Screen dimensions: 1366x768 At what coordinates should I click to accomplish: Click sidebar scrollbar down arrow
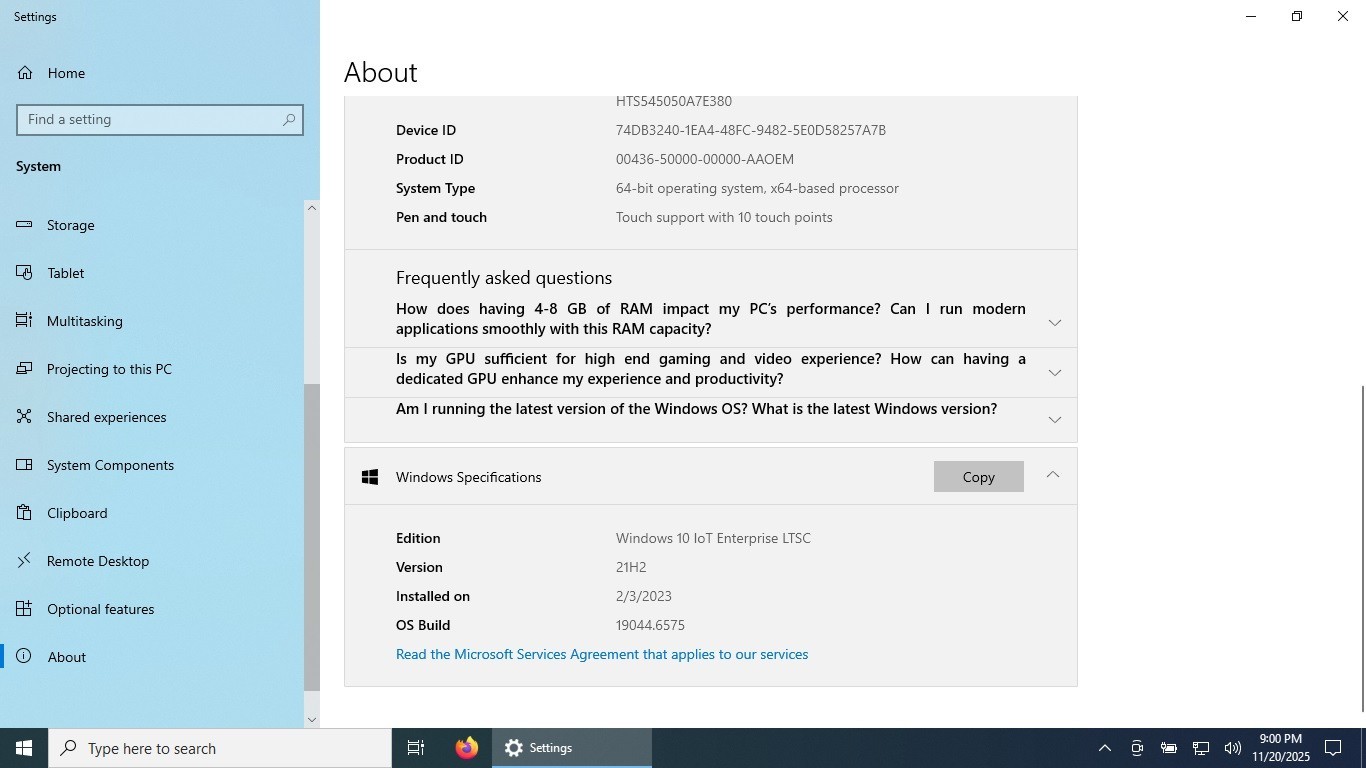(312, 719)
